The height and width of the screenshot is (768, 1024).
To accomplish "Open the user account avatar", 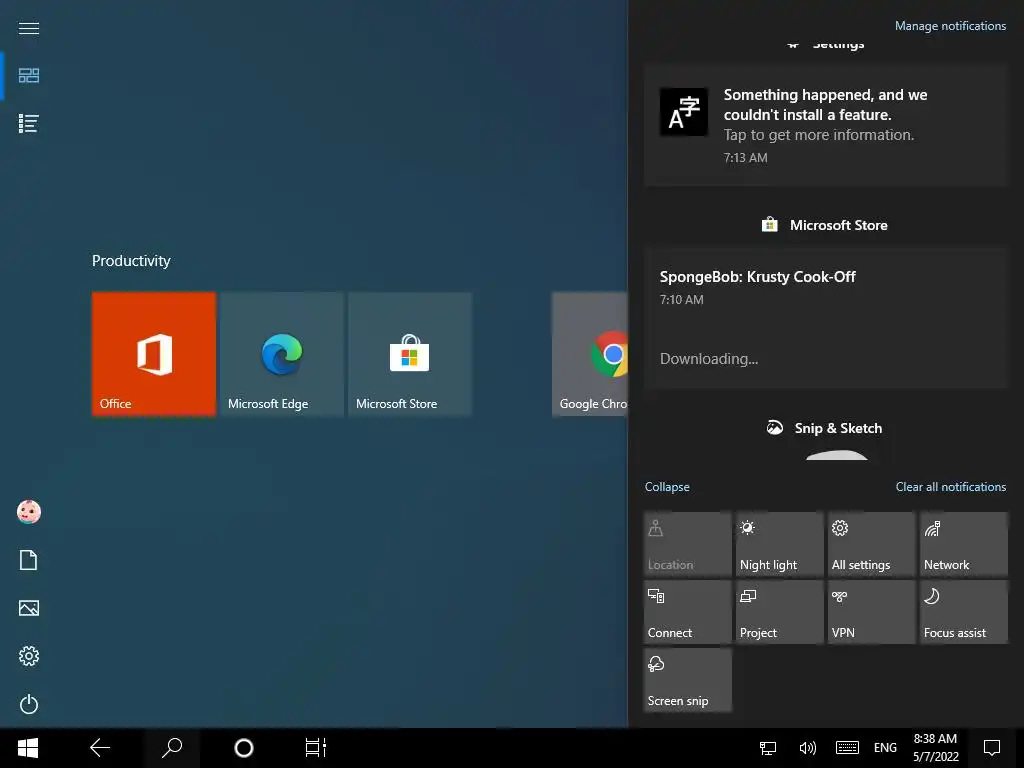I will (29, 512).
